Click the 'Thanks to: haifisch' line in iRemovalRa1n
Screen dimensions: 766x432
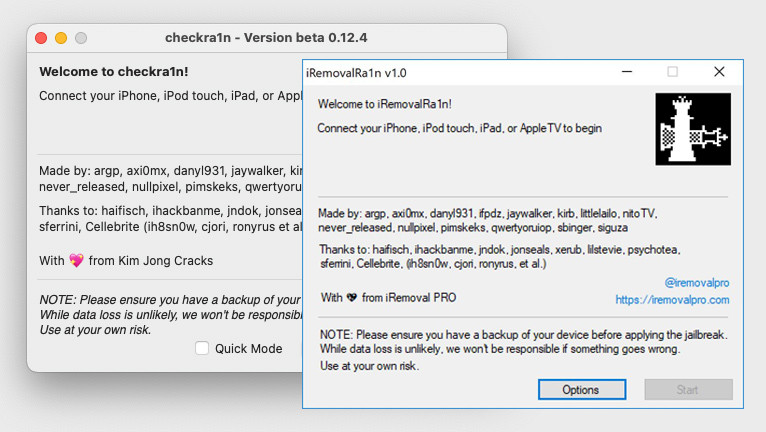[x=500, y=249]
